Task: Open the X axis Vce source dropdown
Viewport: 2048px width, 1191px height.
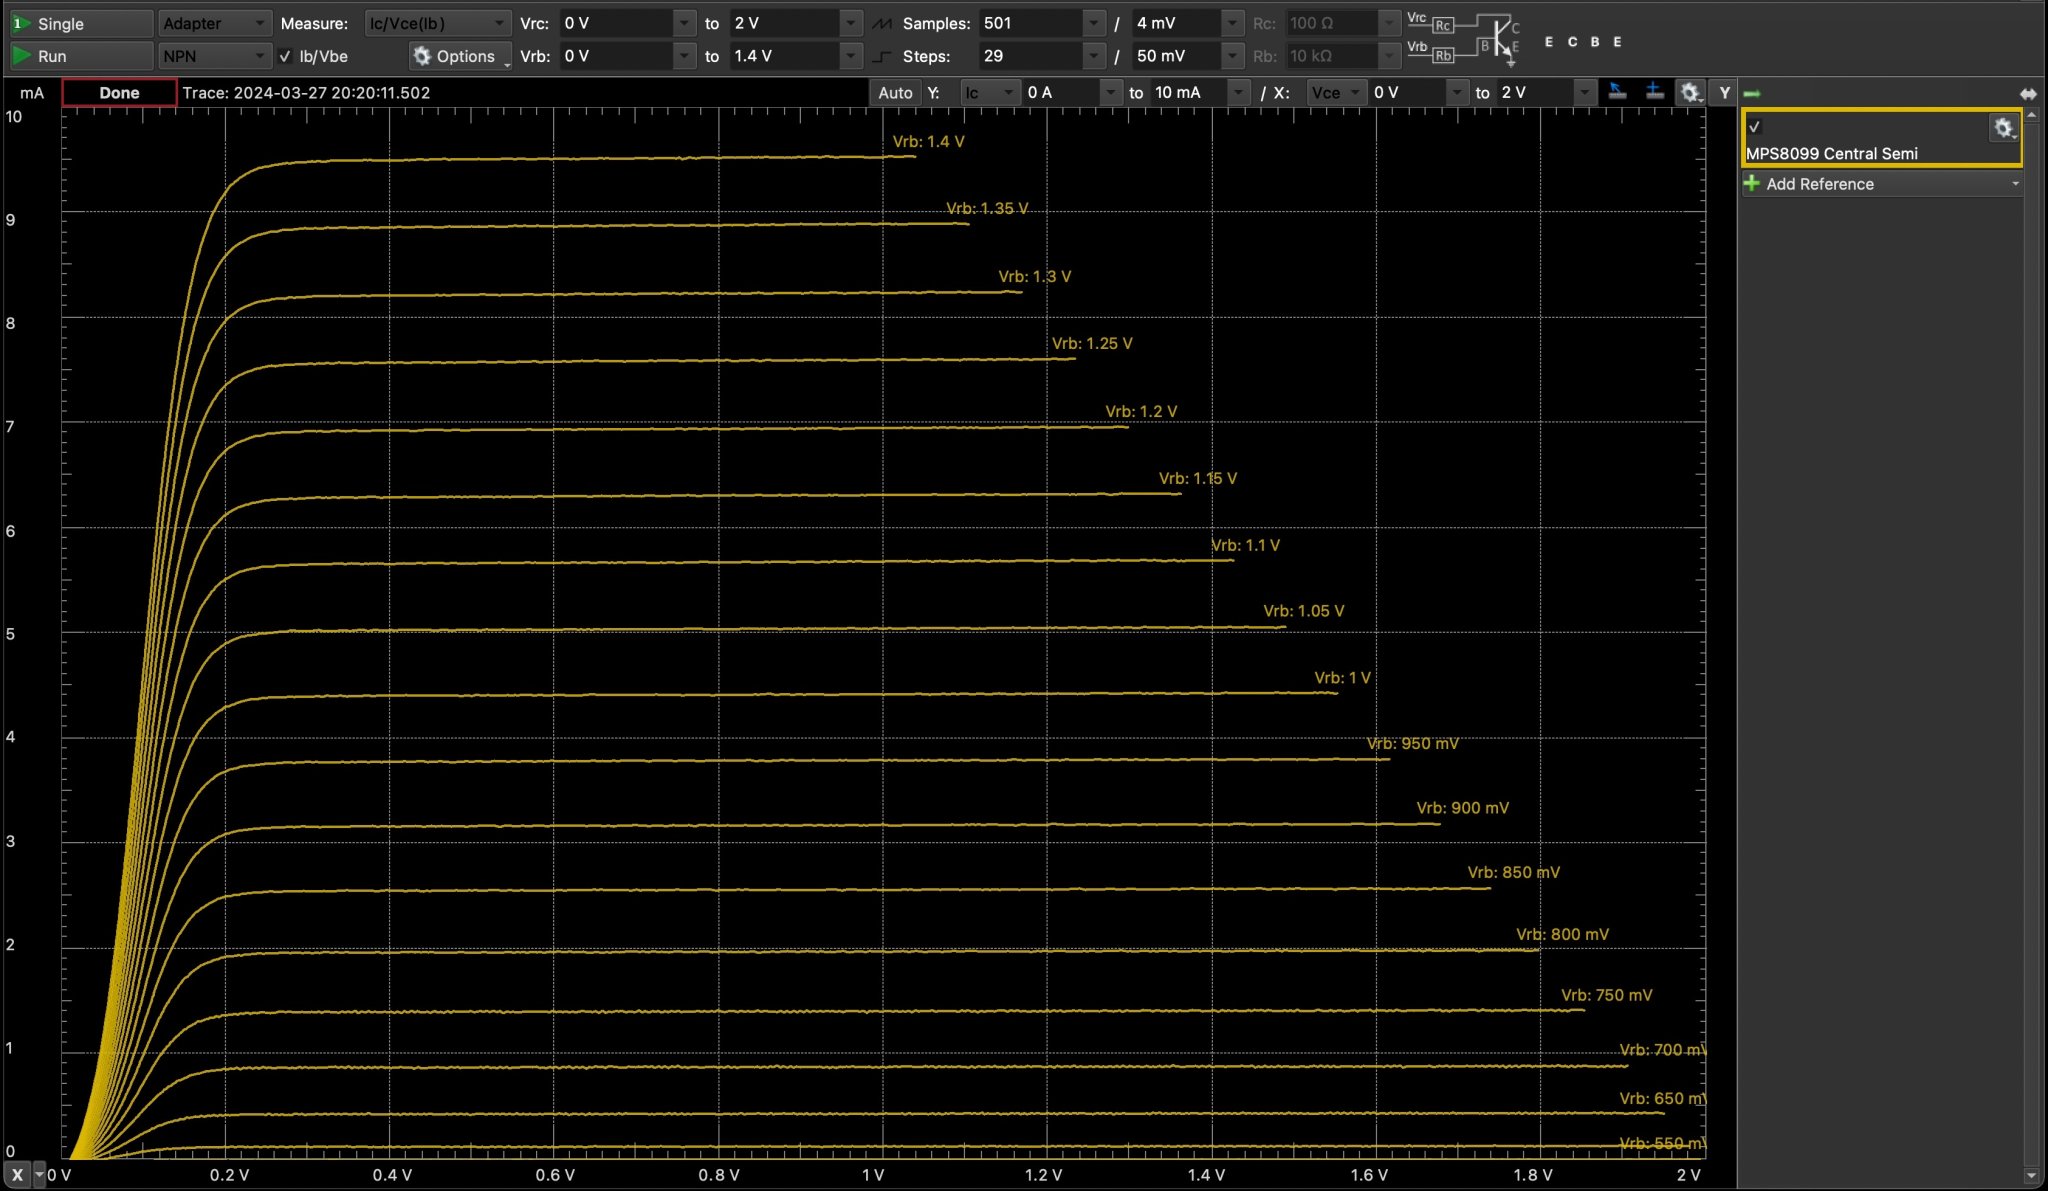Action: point(1336,93)
